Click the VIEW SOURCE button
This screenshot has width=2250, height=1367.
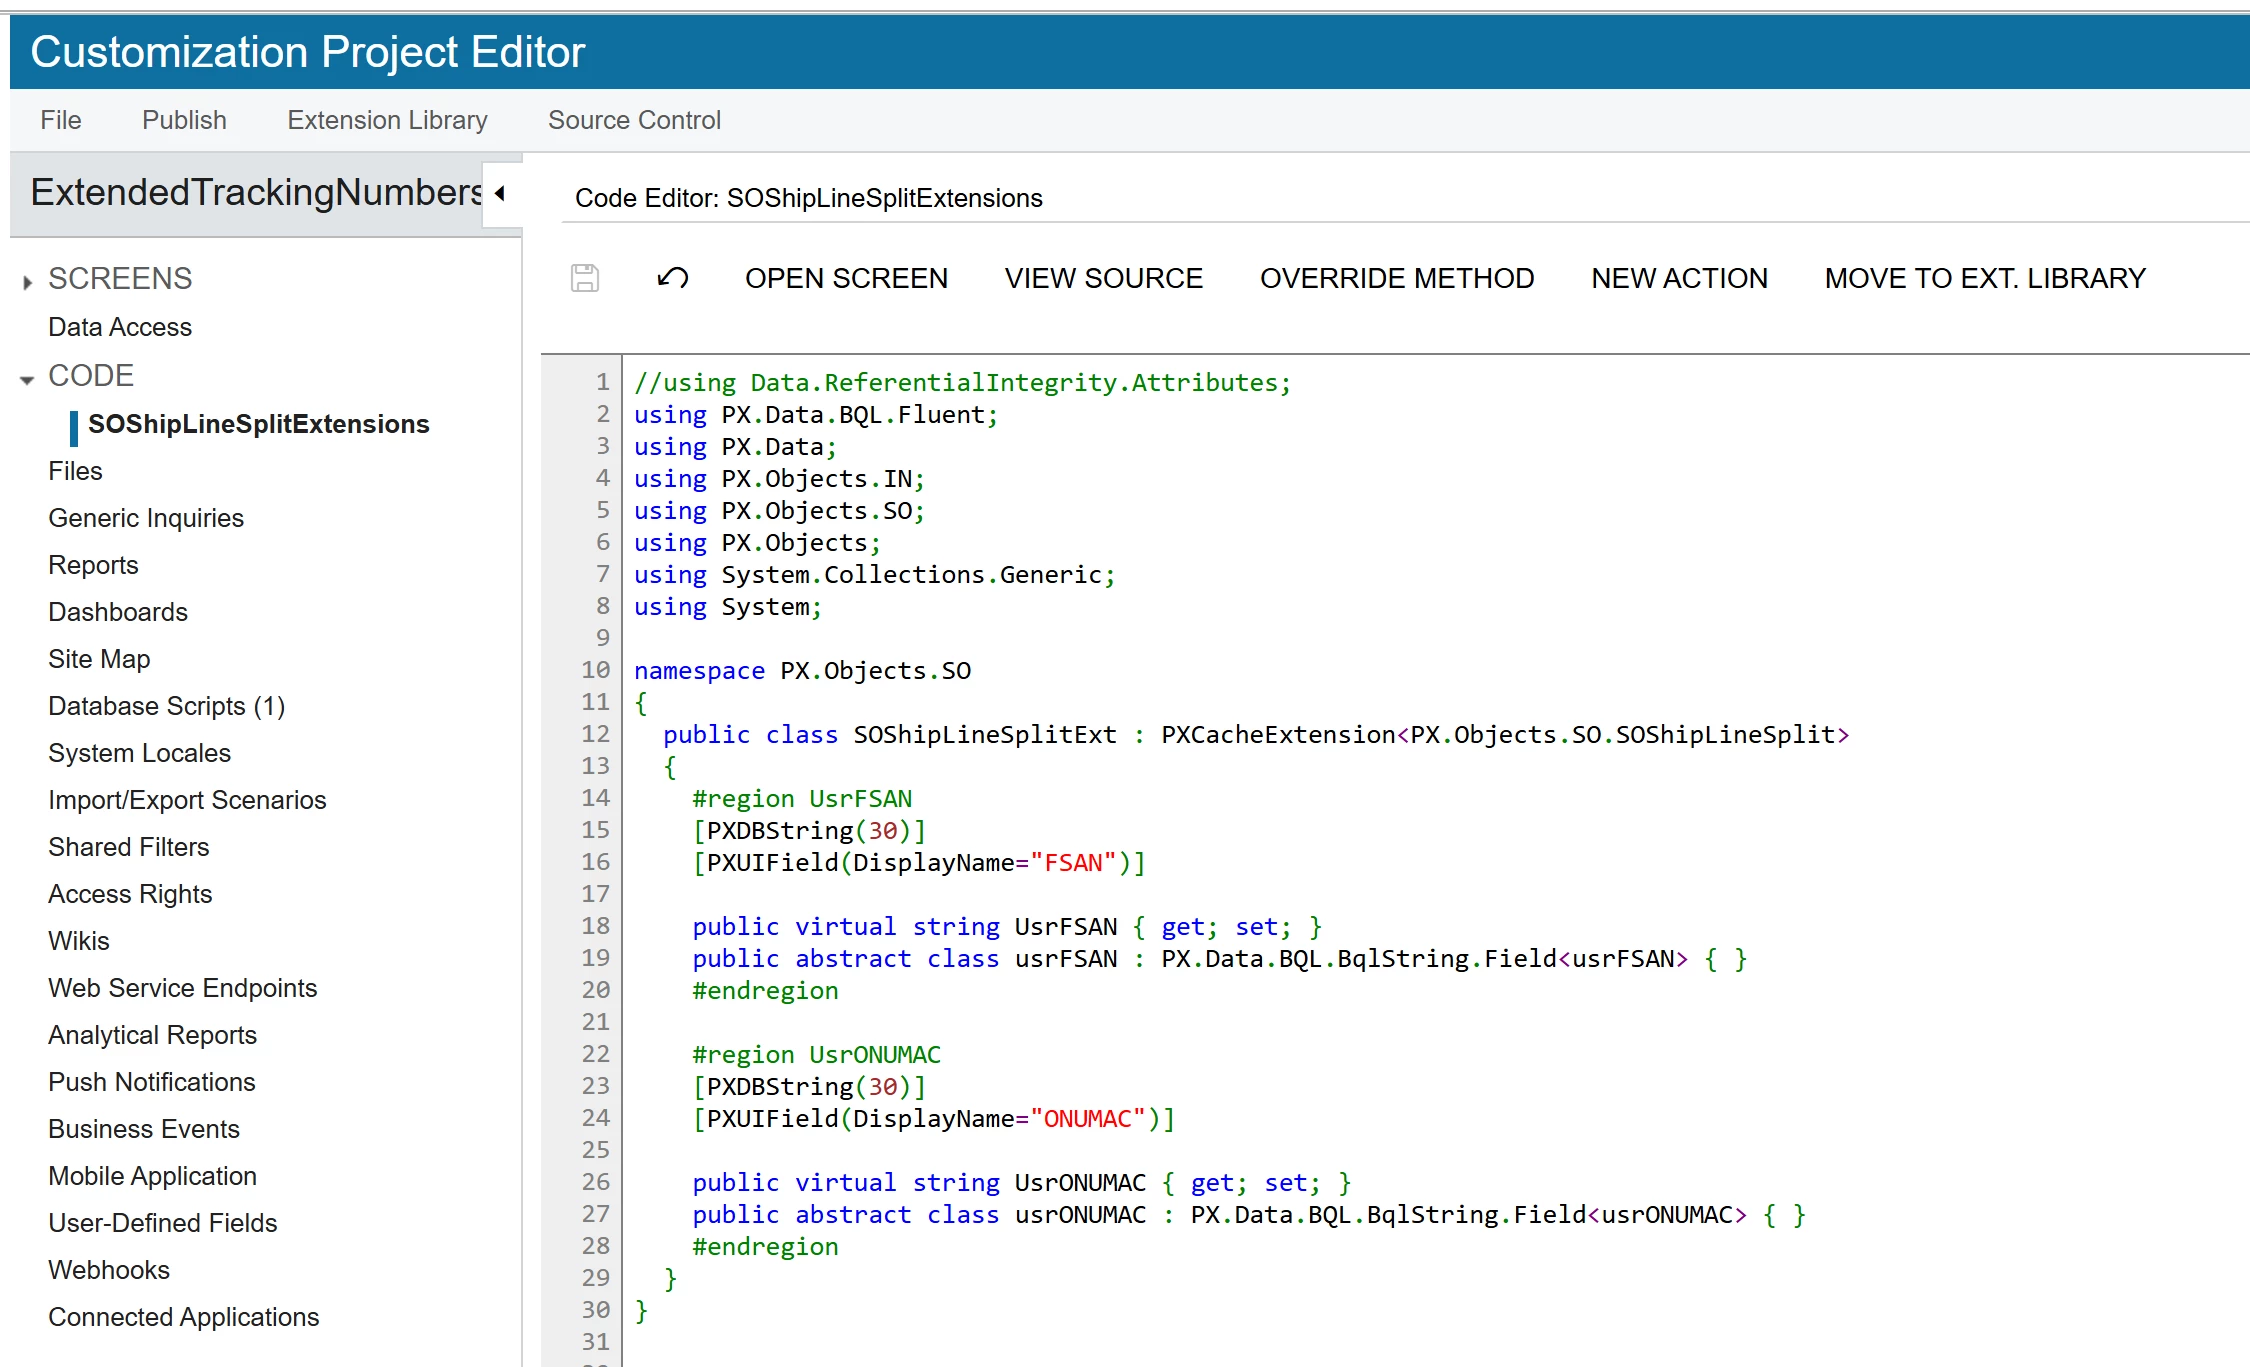tap(1103, 278)
